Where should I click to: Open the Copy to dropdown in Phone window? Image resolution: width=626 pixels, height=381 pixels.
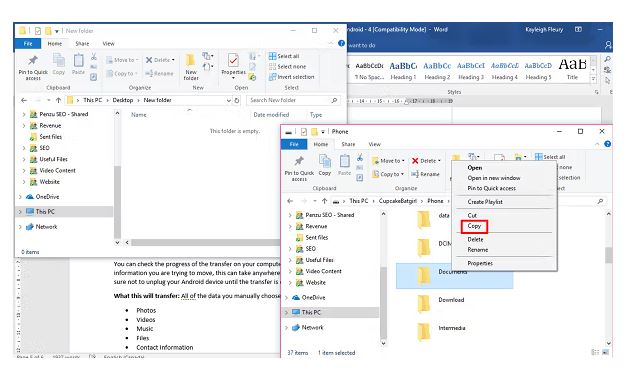coord(388,174)
